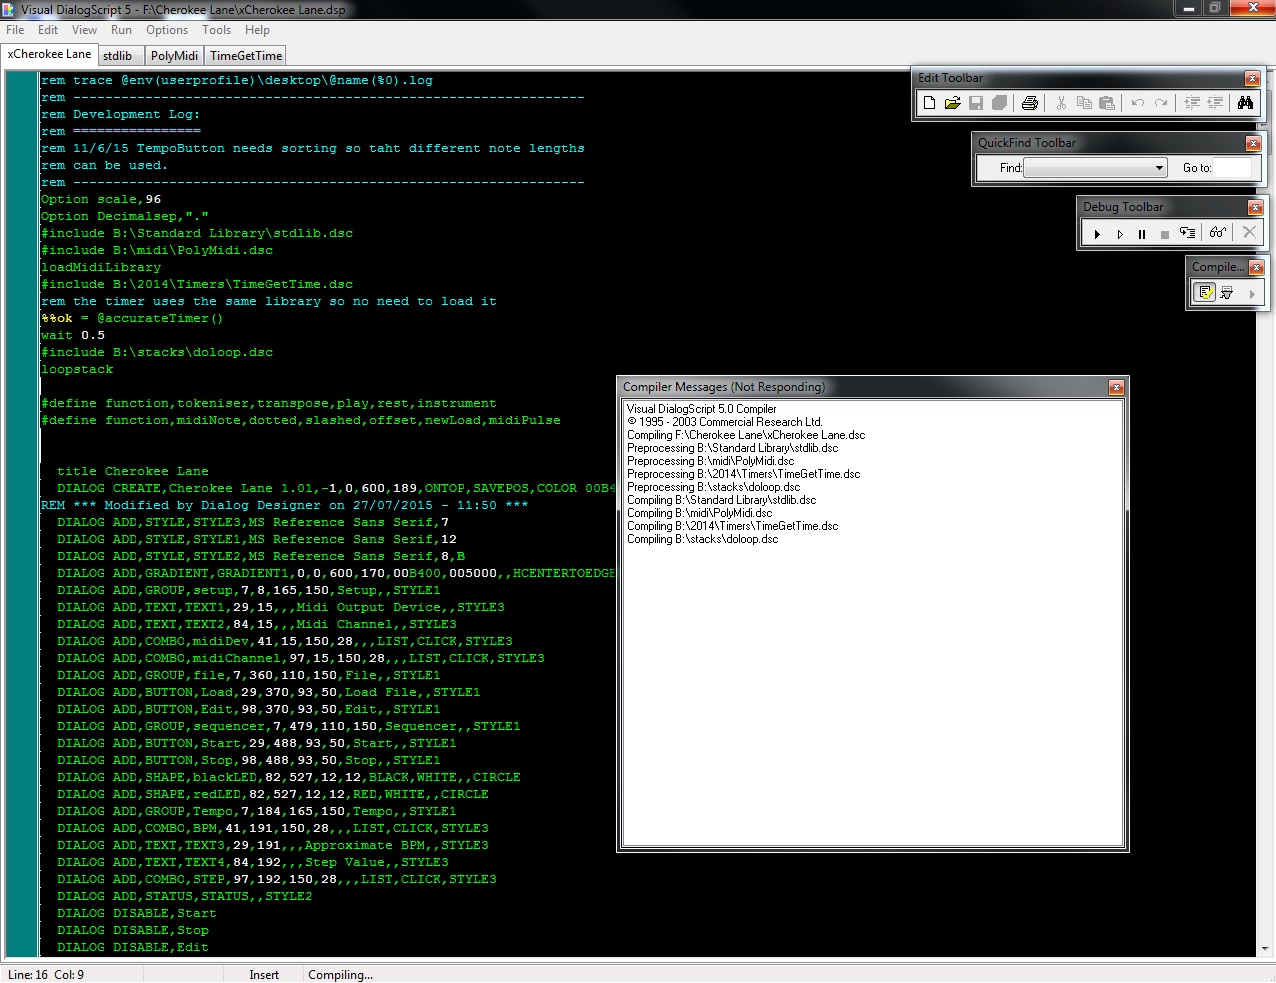
Task: Click 'Preprocessing B:\midi\PolyMidi.dsc' message line
Action: click(711, 461)
